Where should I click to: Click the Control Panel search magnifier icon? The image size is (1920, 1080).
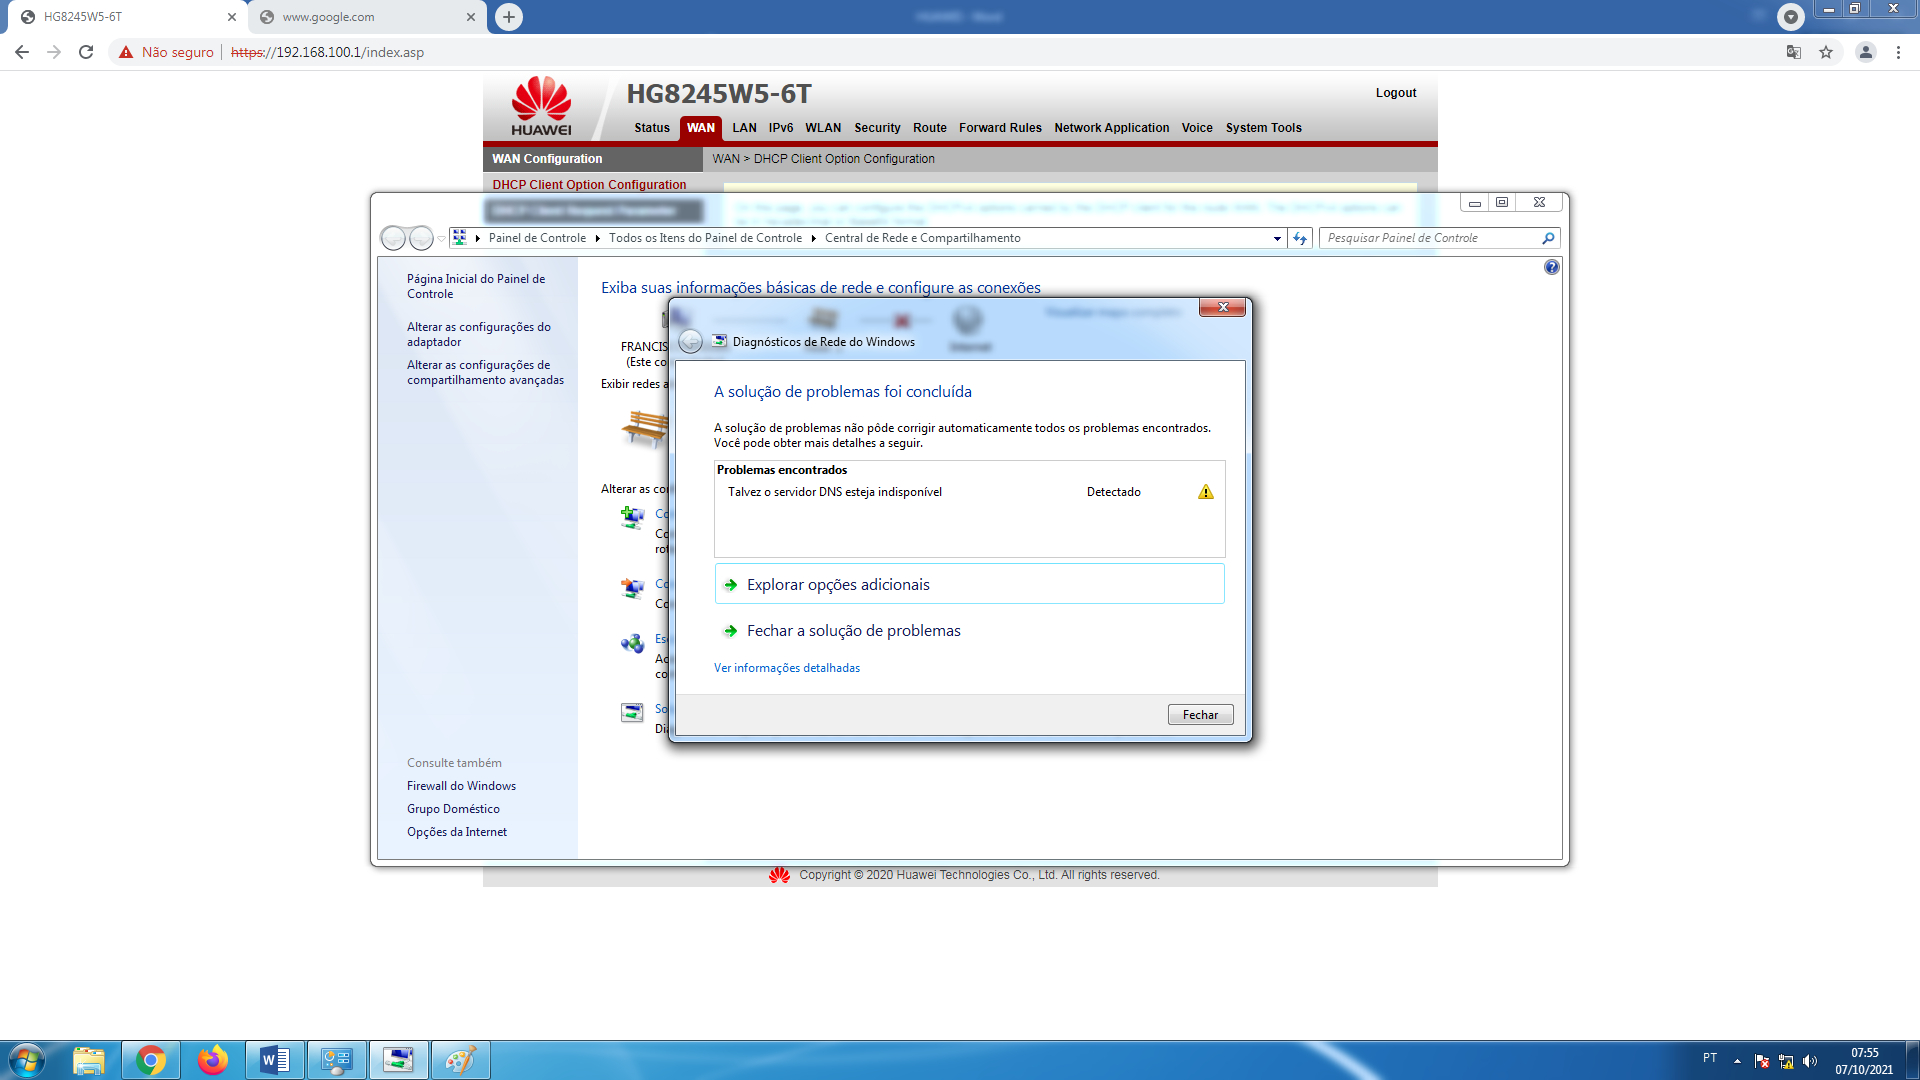[1548, 238]
